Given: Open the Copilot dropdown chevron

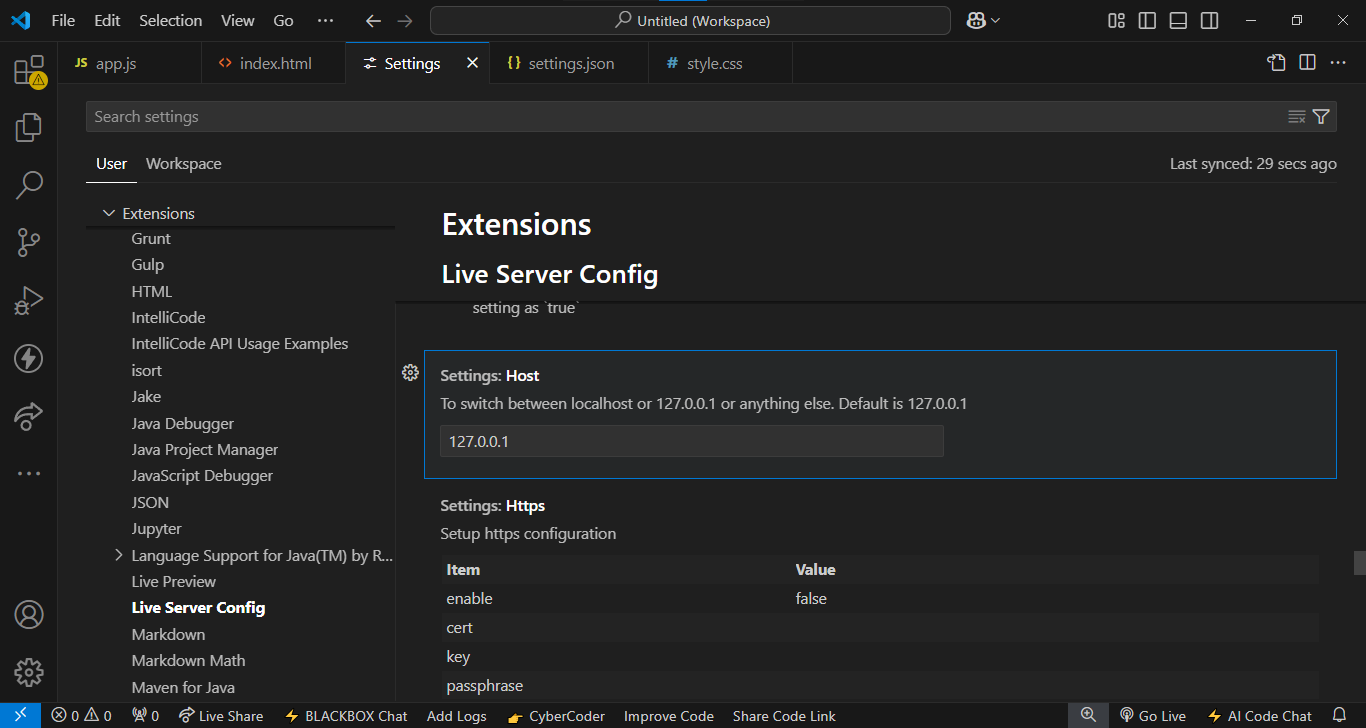Looking at the screenshot, I should [995, 20].
